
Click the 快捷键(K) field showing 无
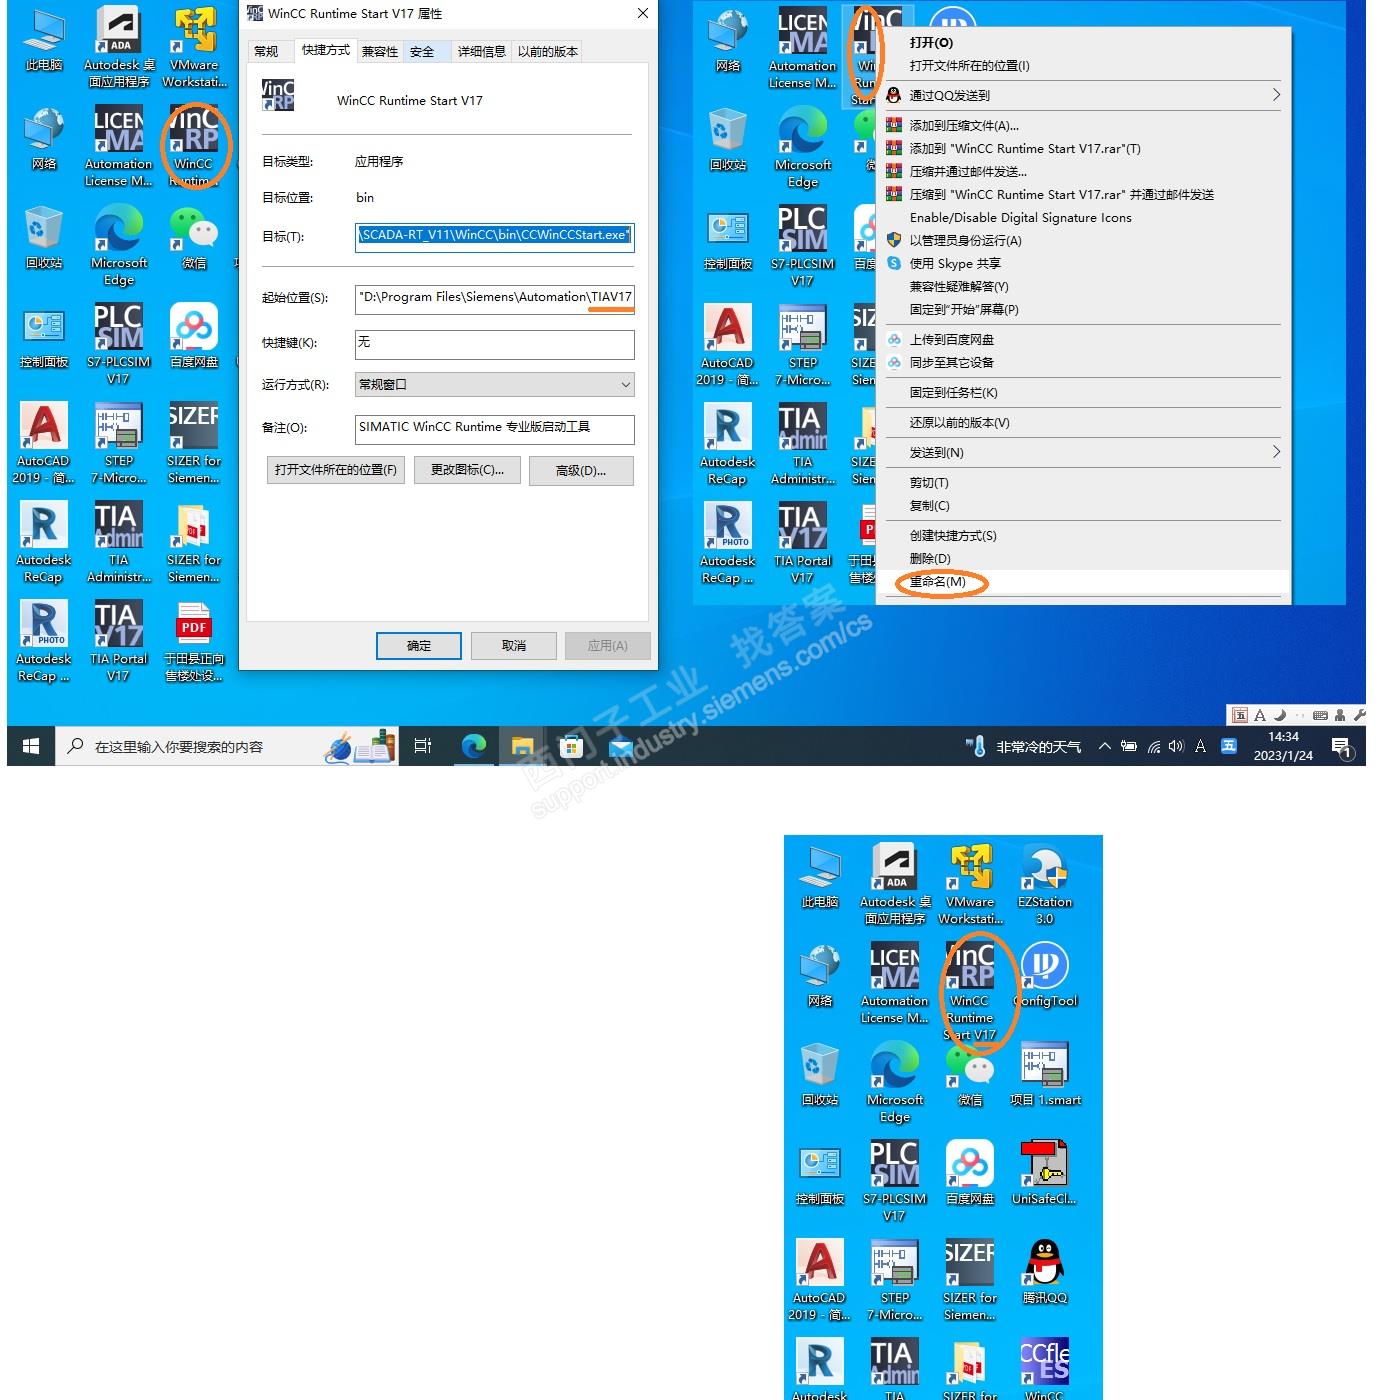pos(495,343)
